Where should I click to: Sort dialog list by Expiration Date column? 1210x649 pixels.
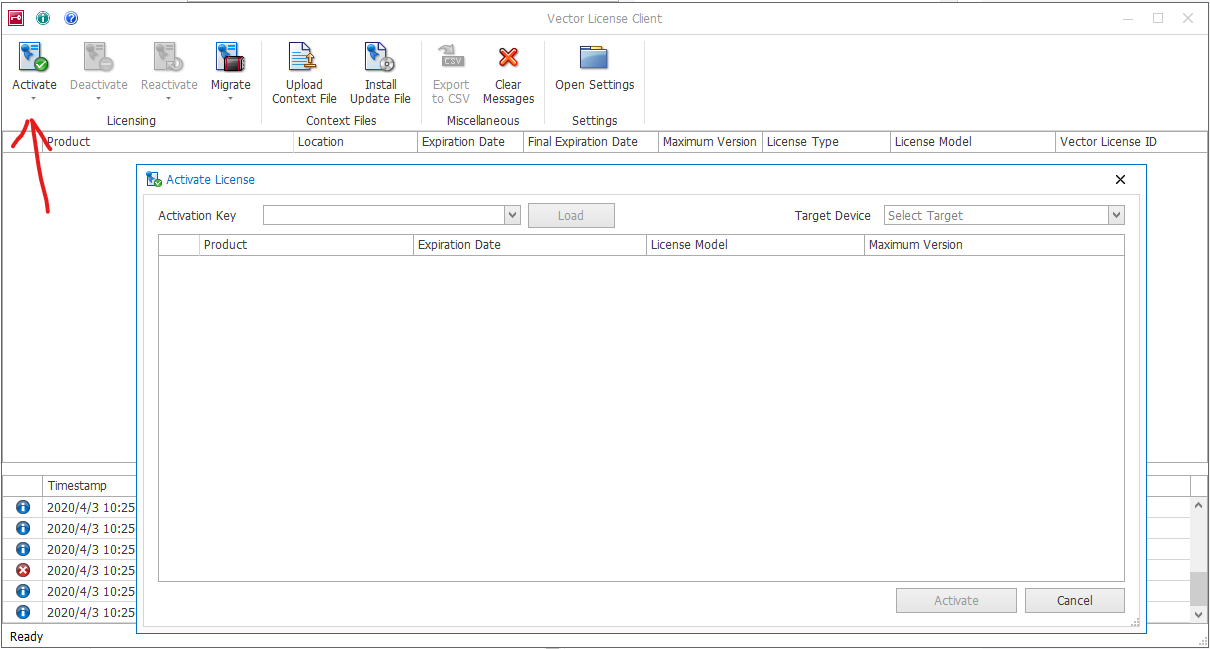(x=530, y=245)
